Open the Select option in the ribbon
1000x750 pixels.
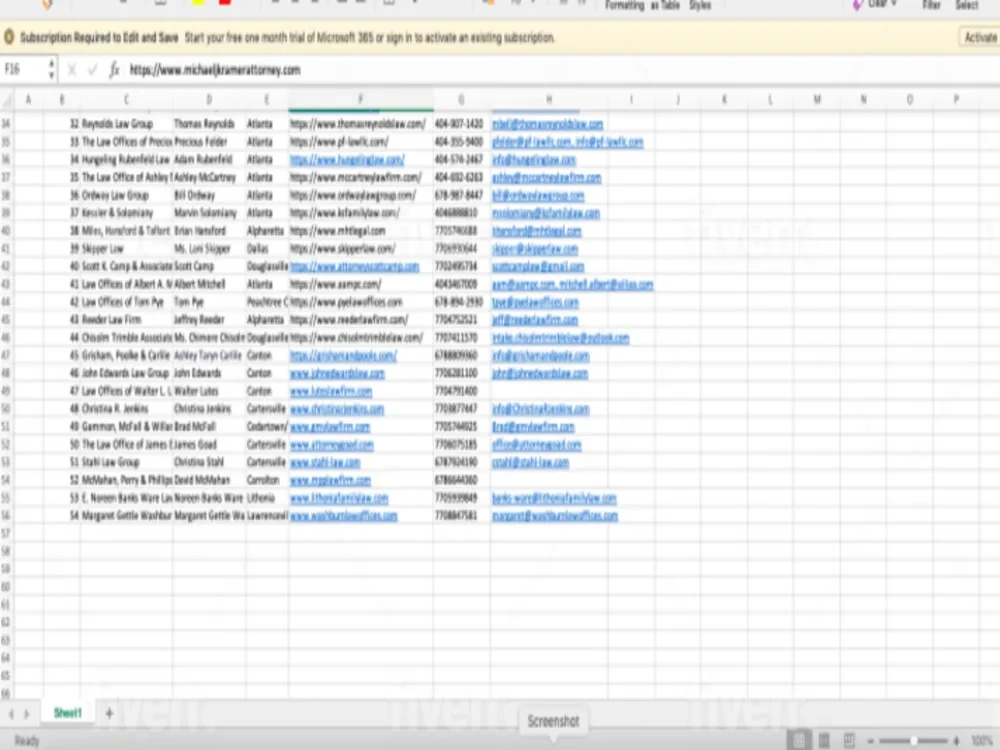(966, 5)
